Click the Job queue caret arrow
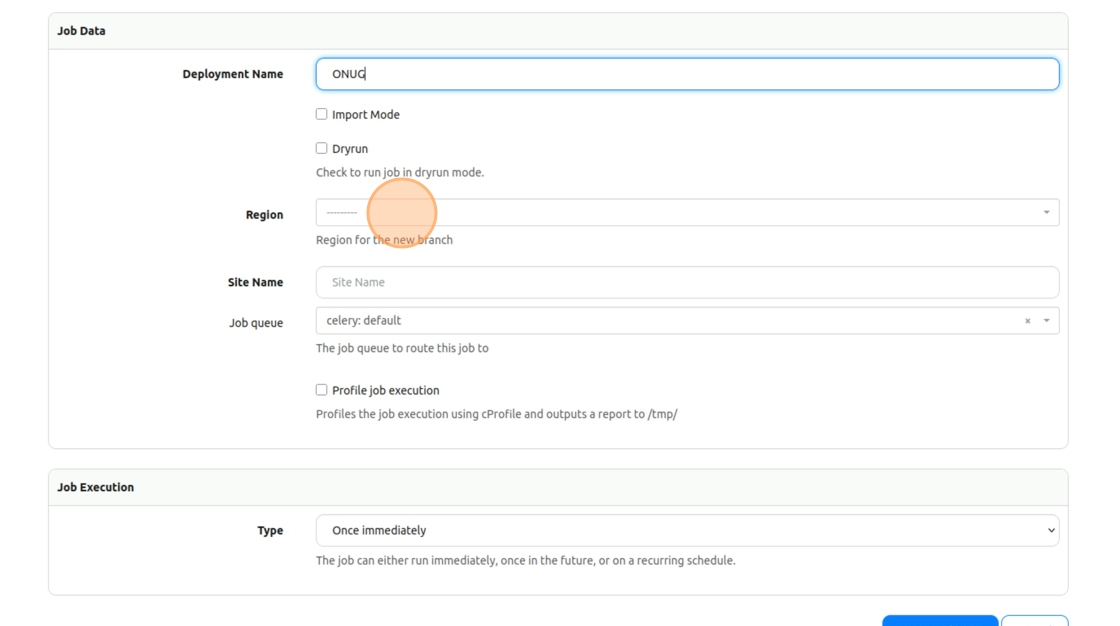The image size is (1120, 626). click(x=1047, y=321)
